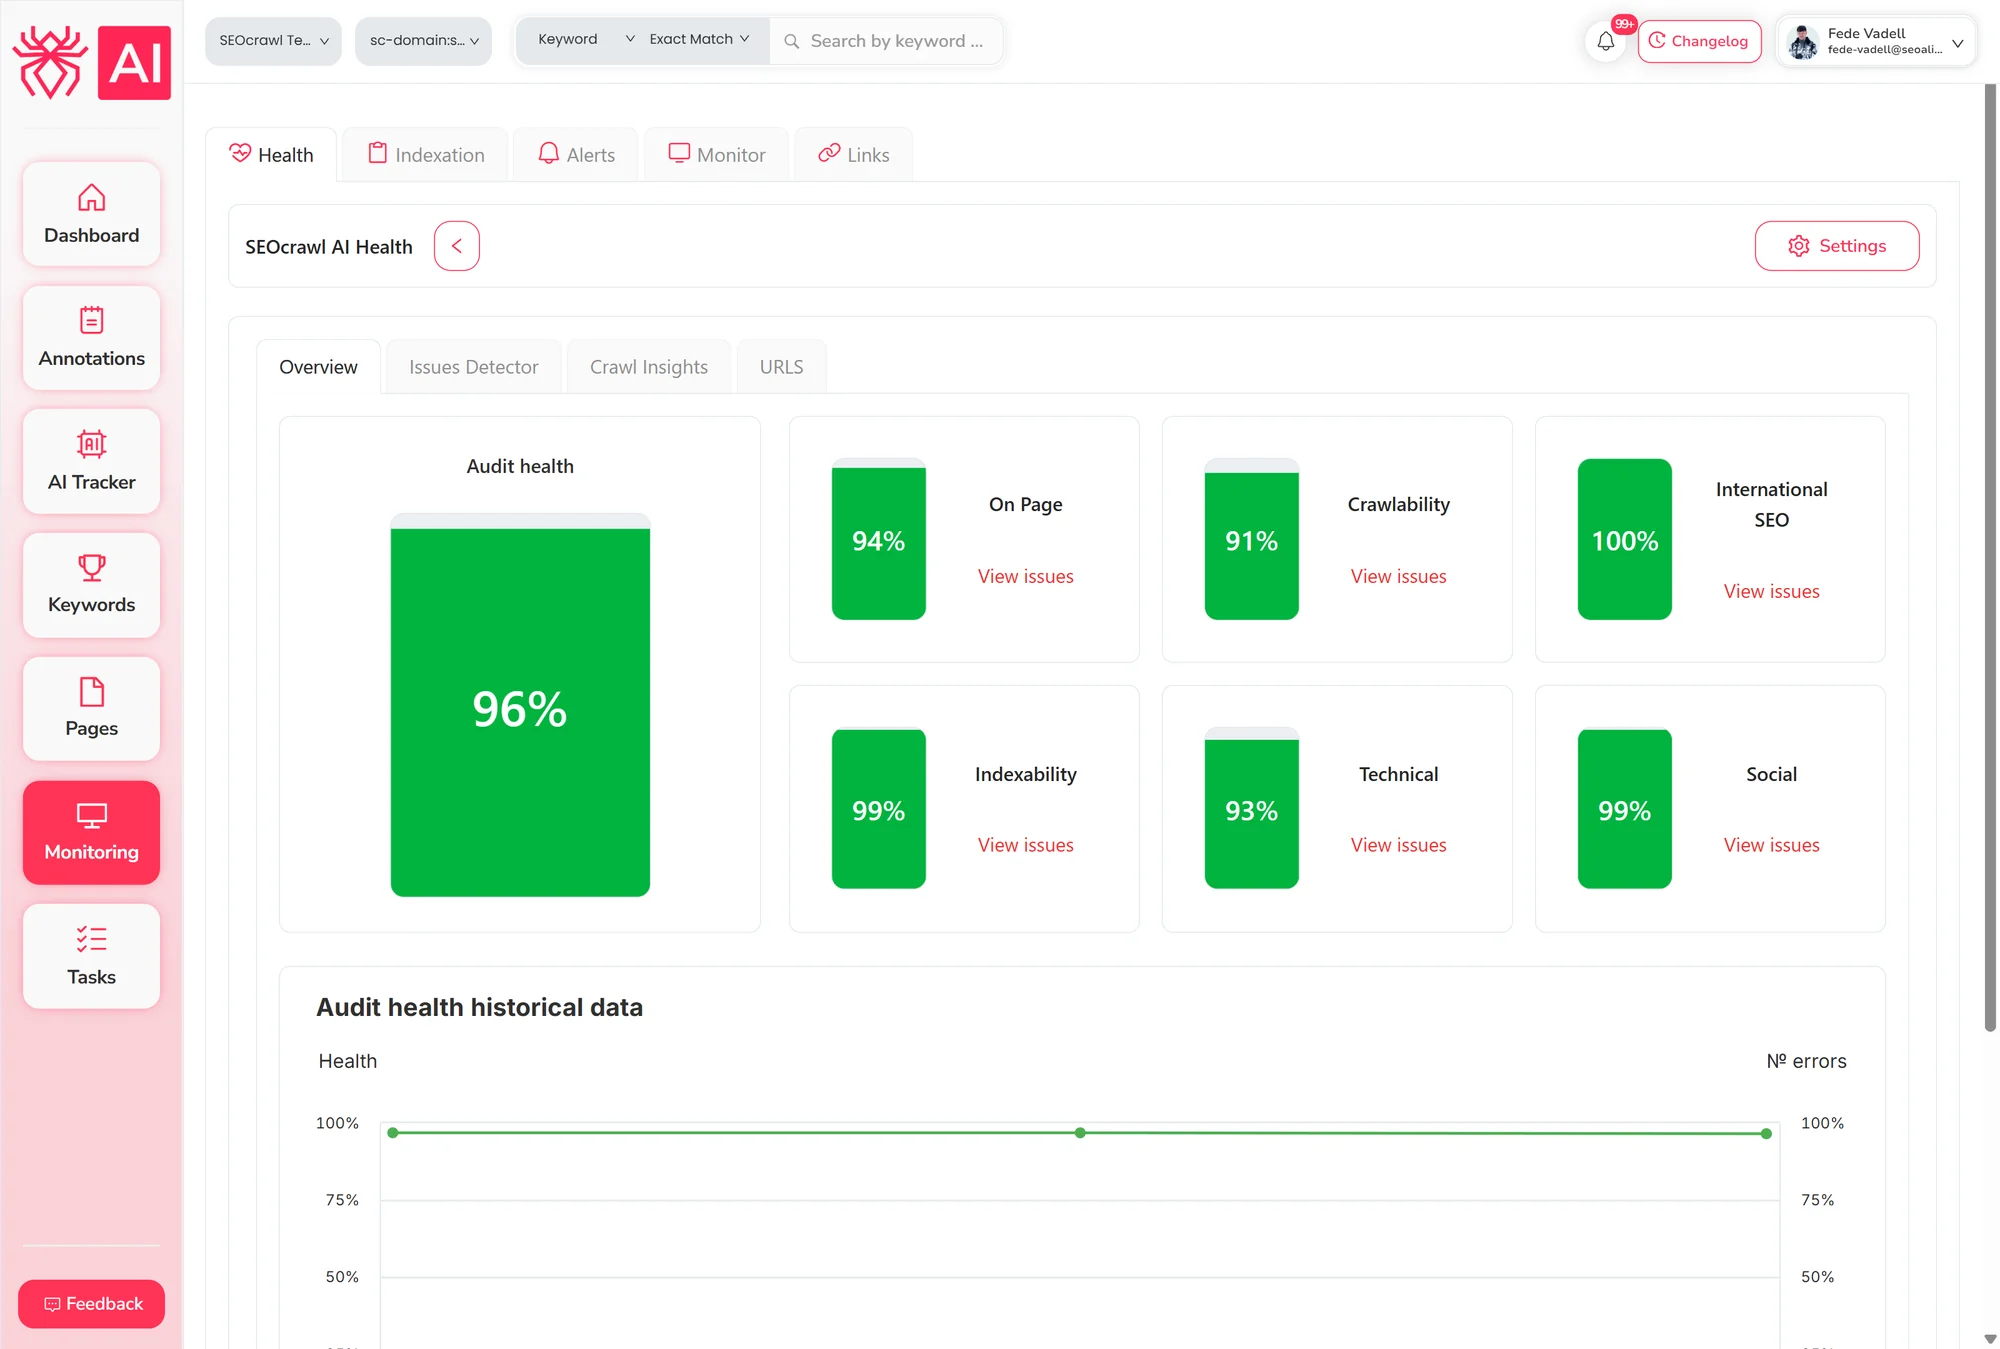Screen dimensions: 2000x1349
Task: Click the middle data point on health chart
Action: 1080,1133
